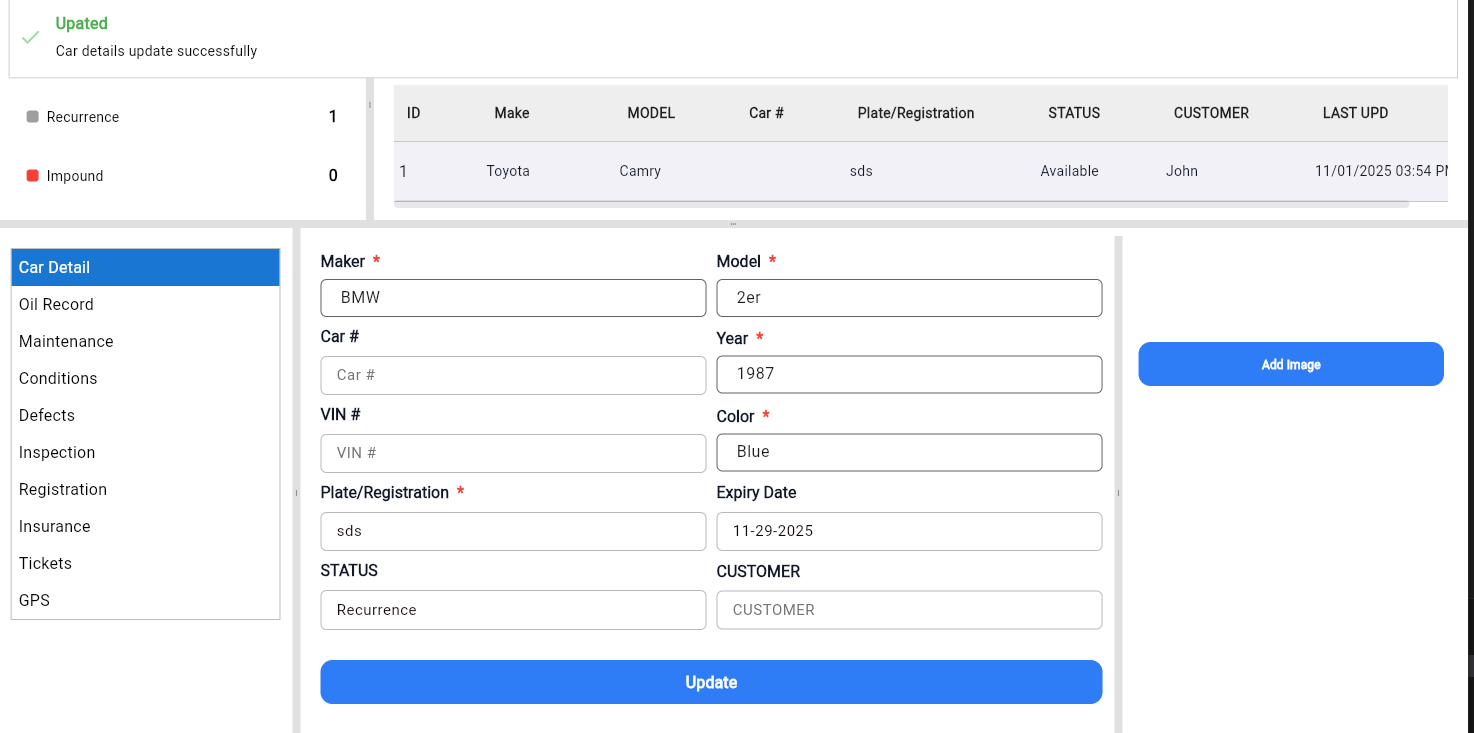Switch to the Maintenance section
Image resolution: width=1474 pixels, height=733 pixels.
coord(66,341)
